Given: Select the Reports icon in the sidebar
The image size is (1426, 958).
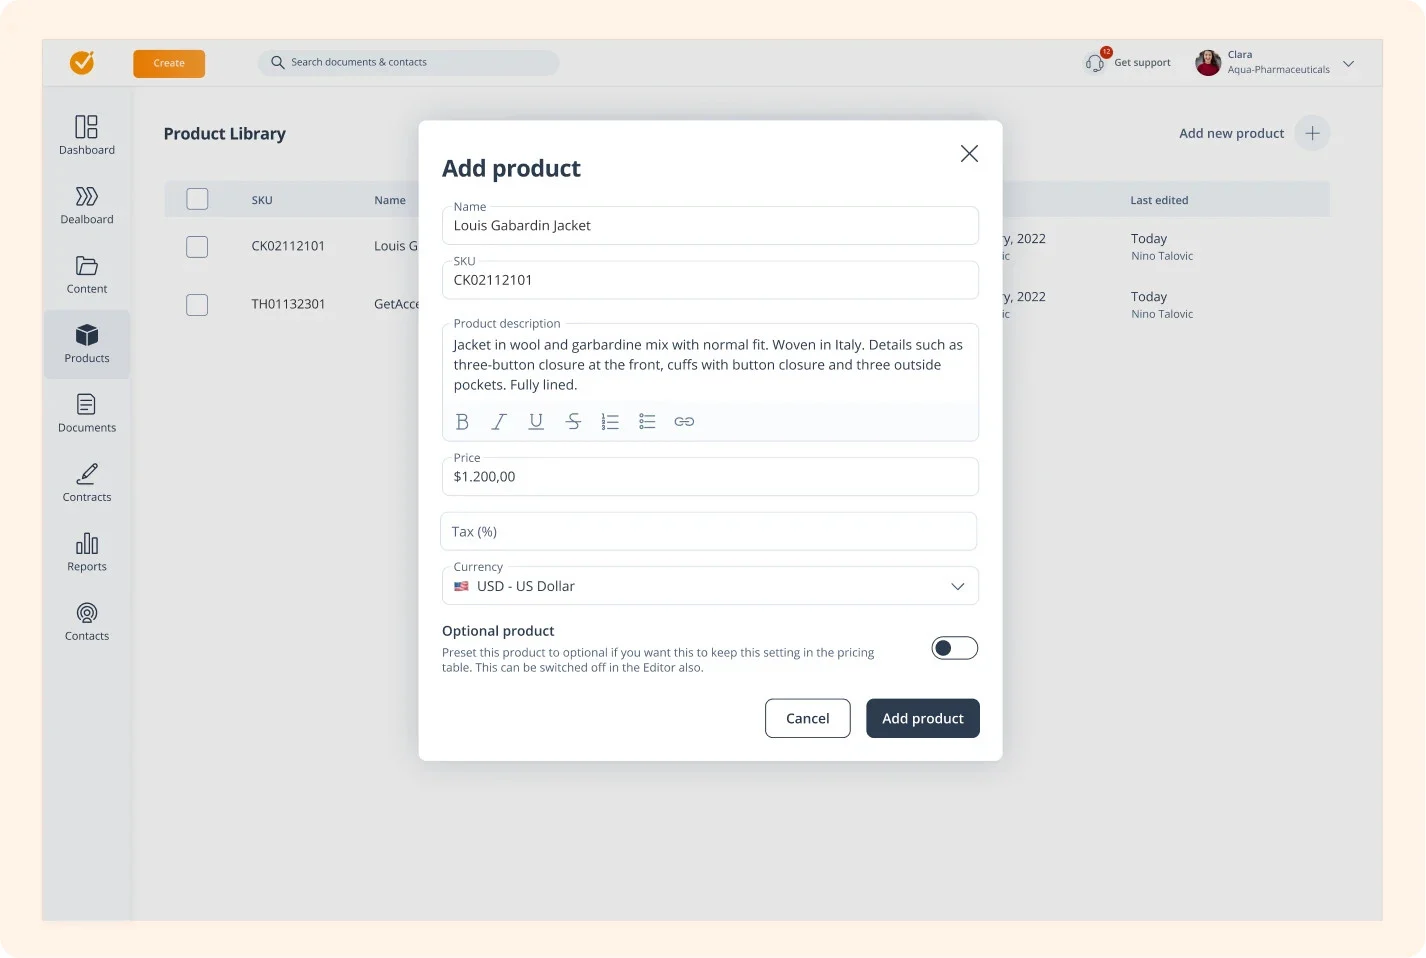Looking at the screenshot, I should coord(86,552).
